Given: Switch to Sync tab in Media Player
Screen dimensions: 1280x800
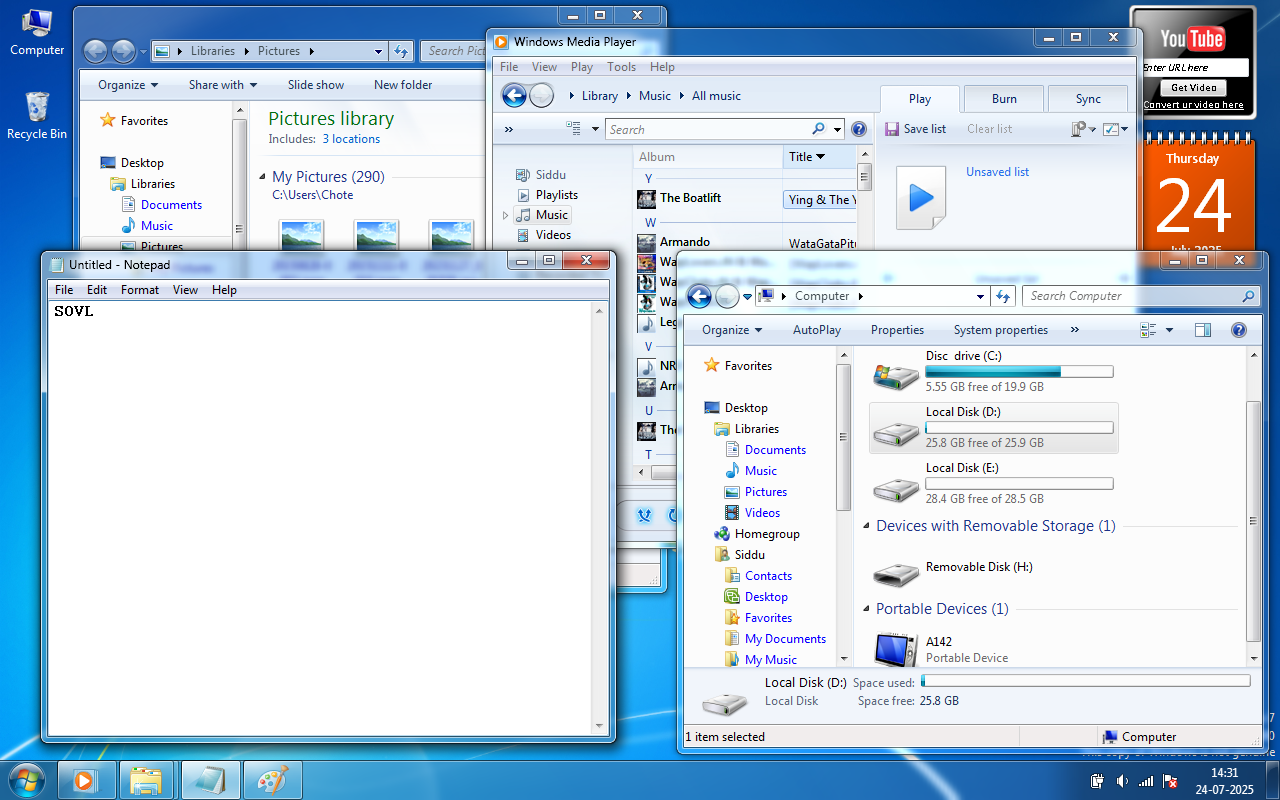Looking at the screenshot, I should (1088, 99).
